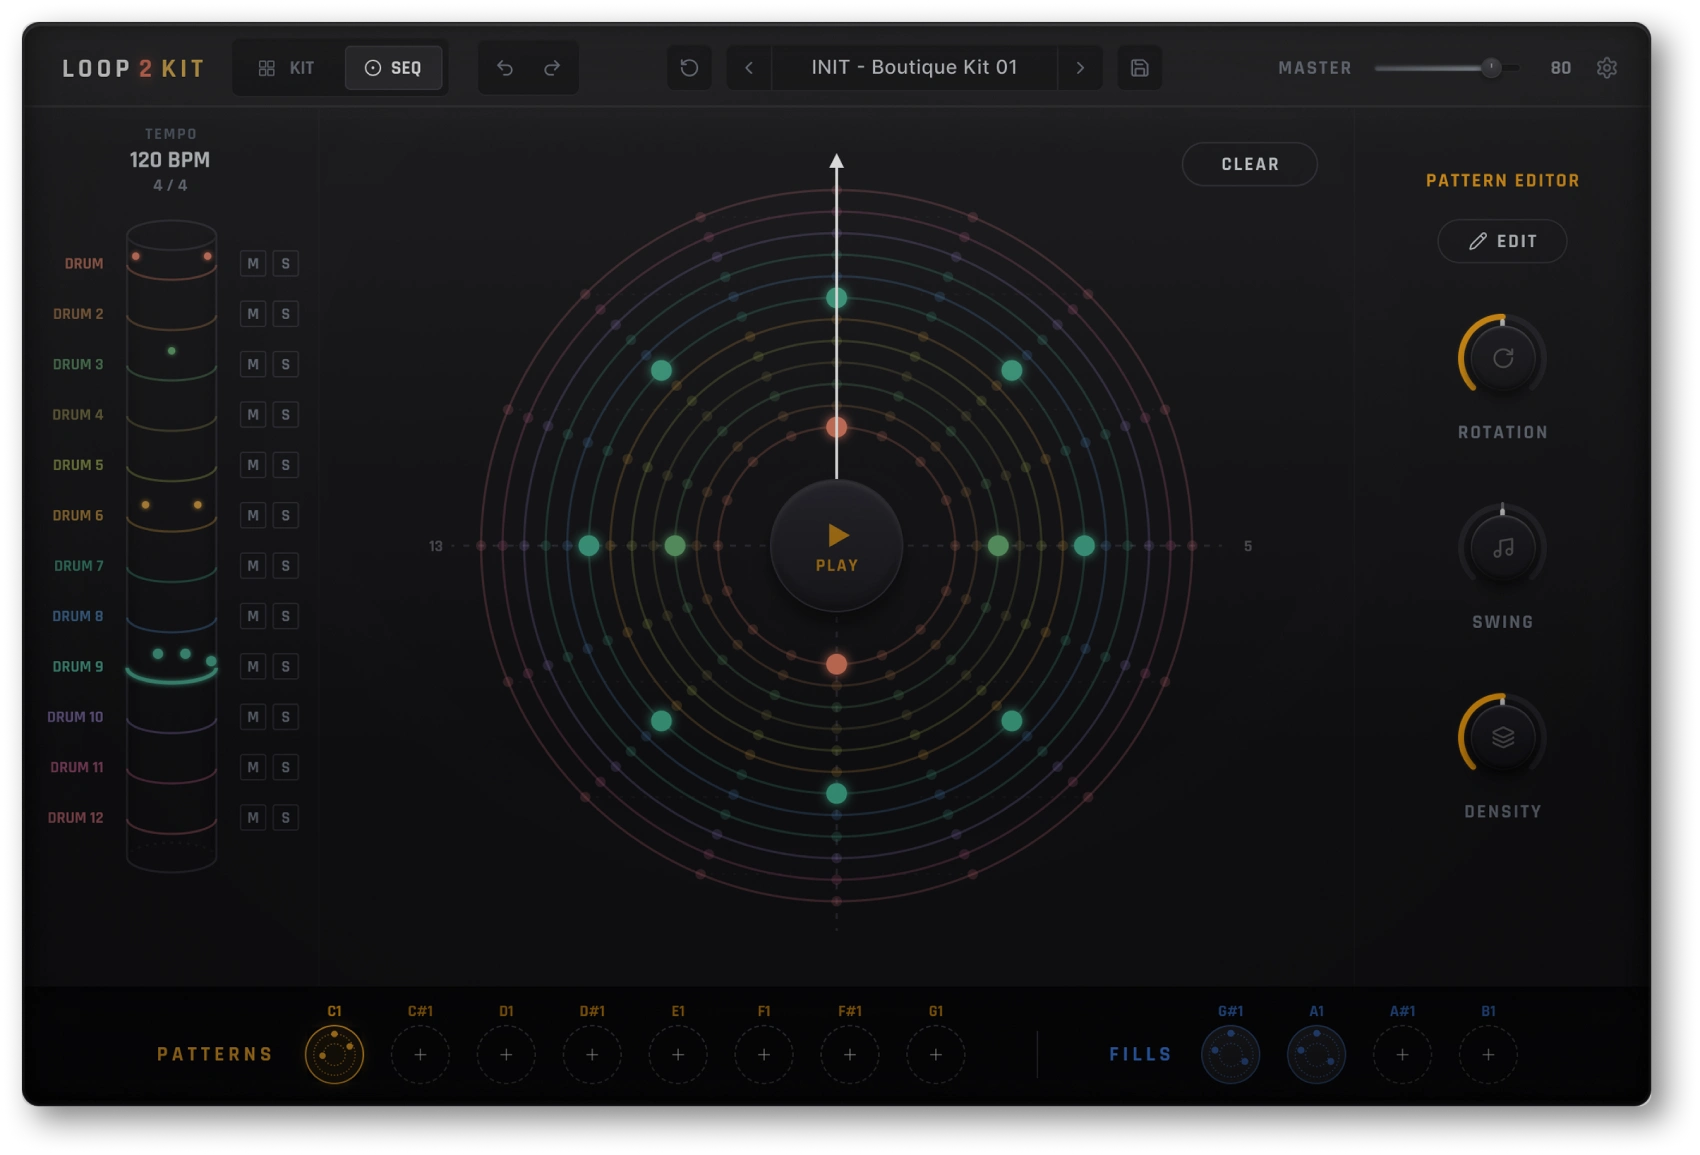Click the SWING knob

1502,548
